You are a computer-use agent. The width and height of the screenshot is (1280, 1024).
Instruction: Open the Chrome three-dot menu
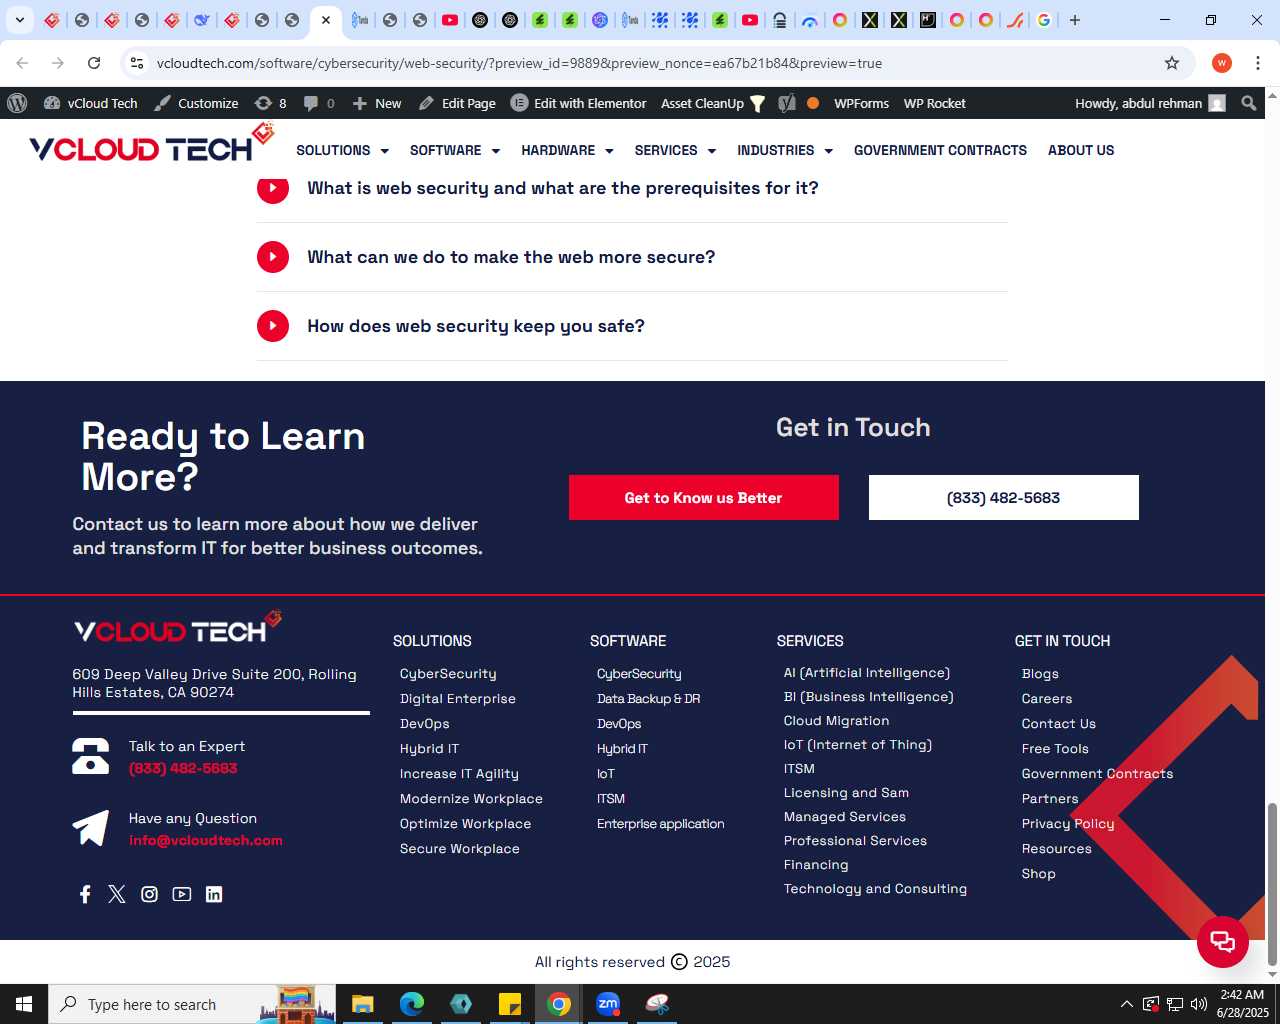pyautogui.click(x=1258, y=63)
